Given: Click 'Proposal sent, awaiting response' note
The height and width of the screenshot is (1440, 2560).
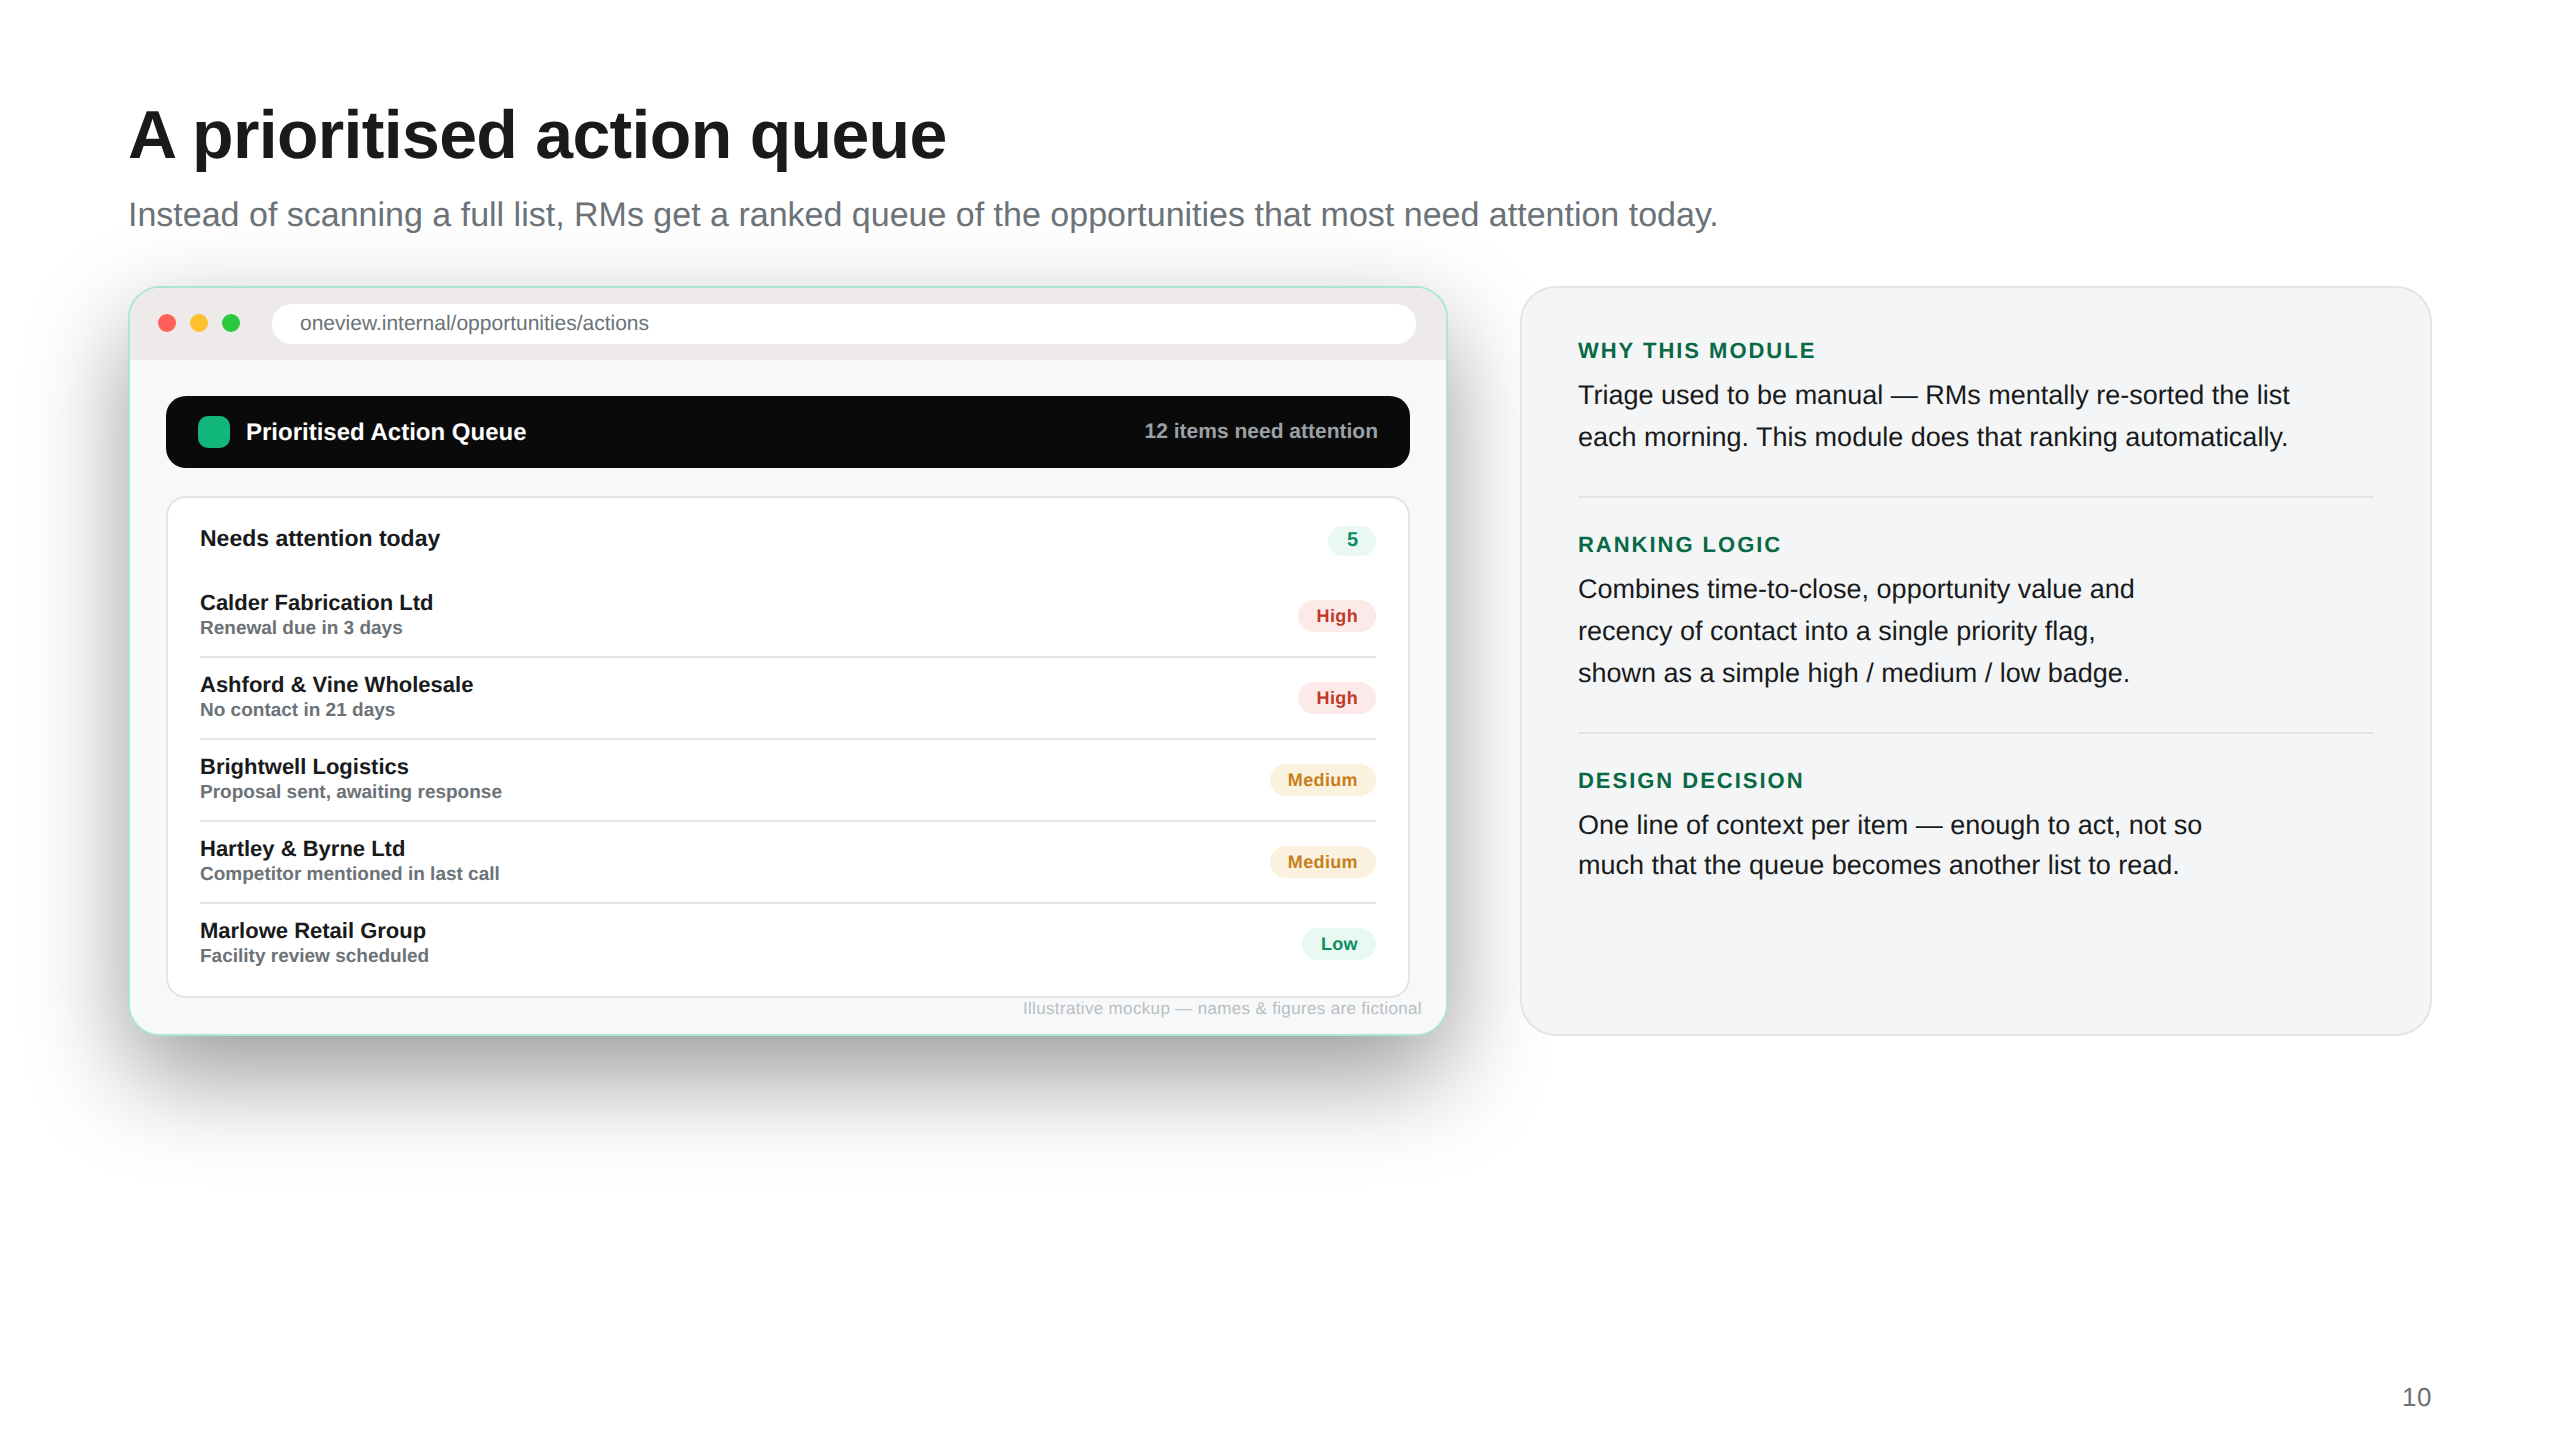Looking at the screenshot, I should click(350, 792).
